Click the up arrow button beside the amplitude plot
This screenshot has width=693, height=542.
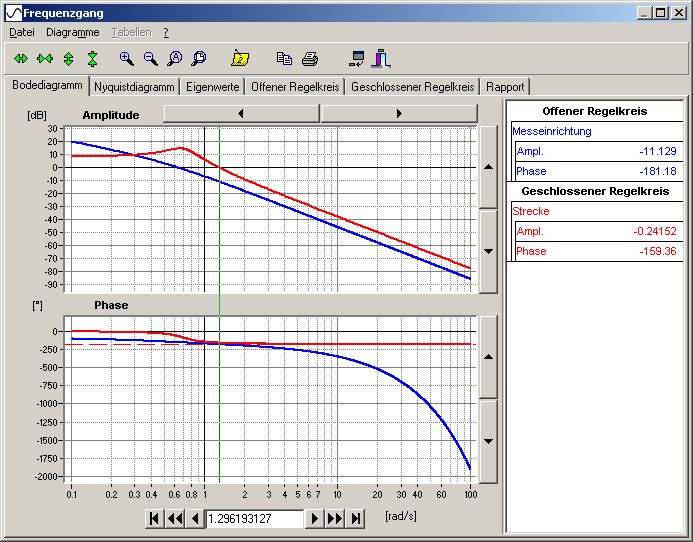[x=488, y=167]
